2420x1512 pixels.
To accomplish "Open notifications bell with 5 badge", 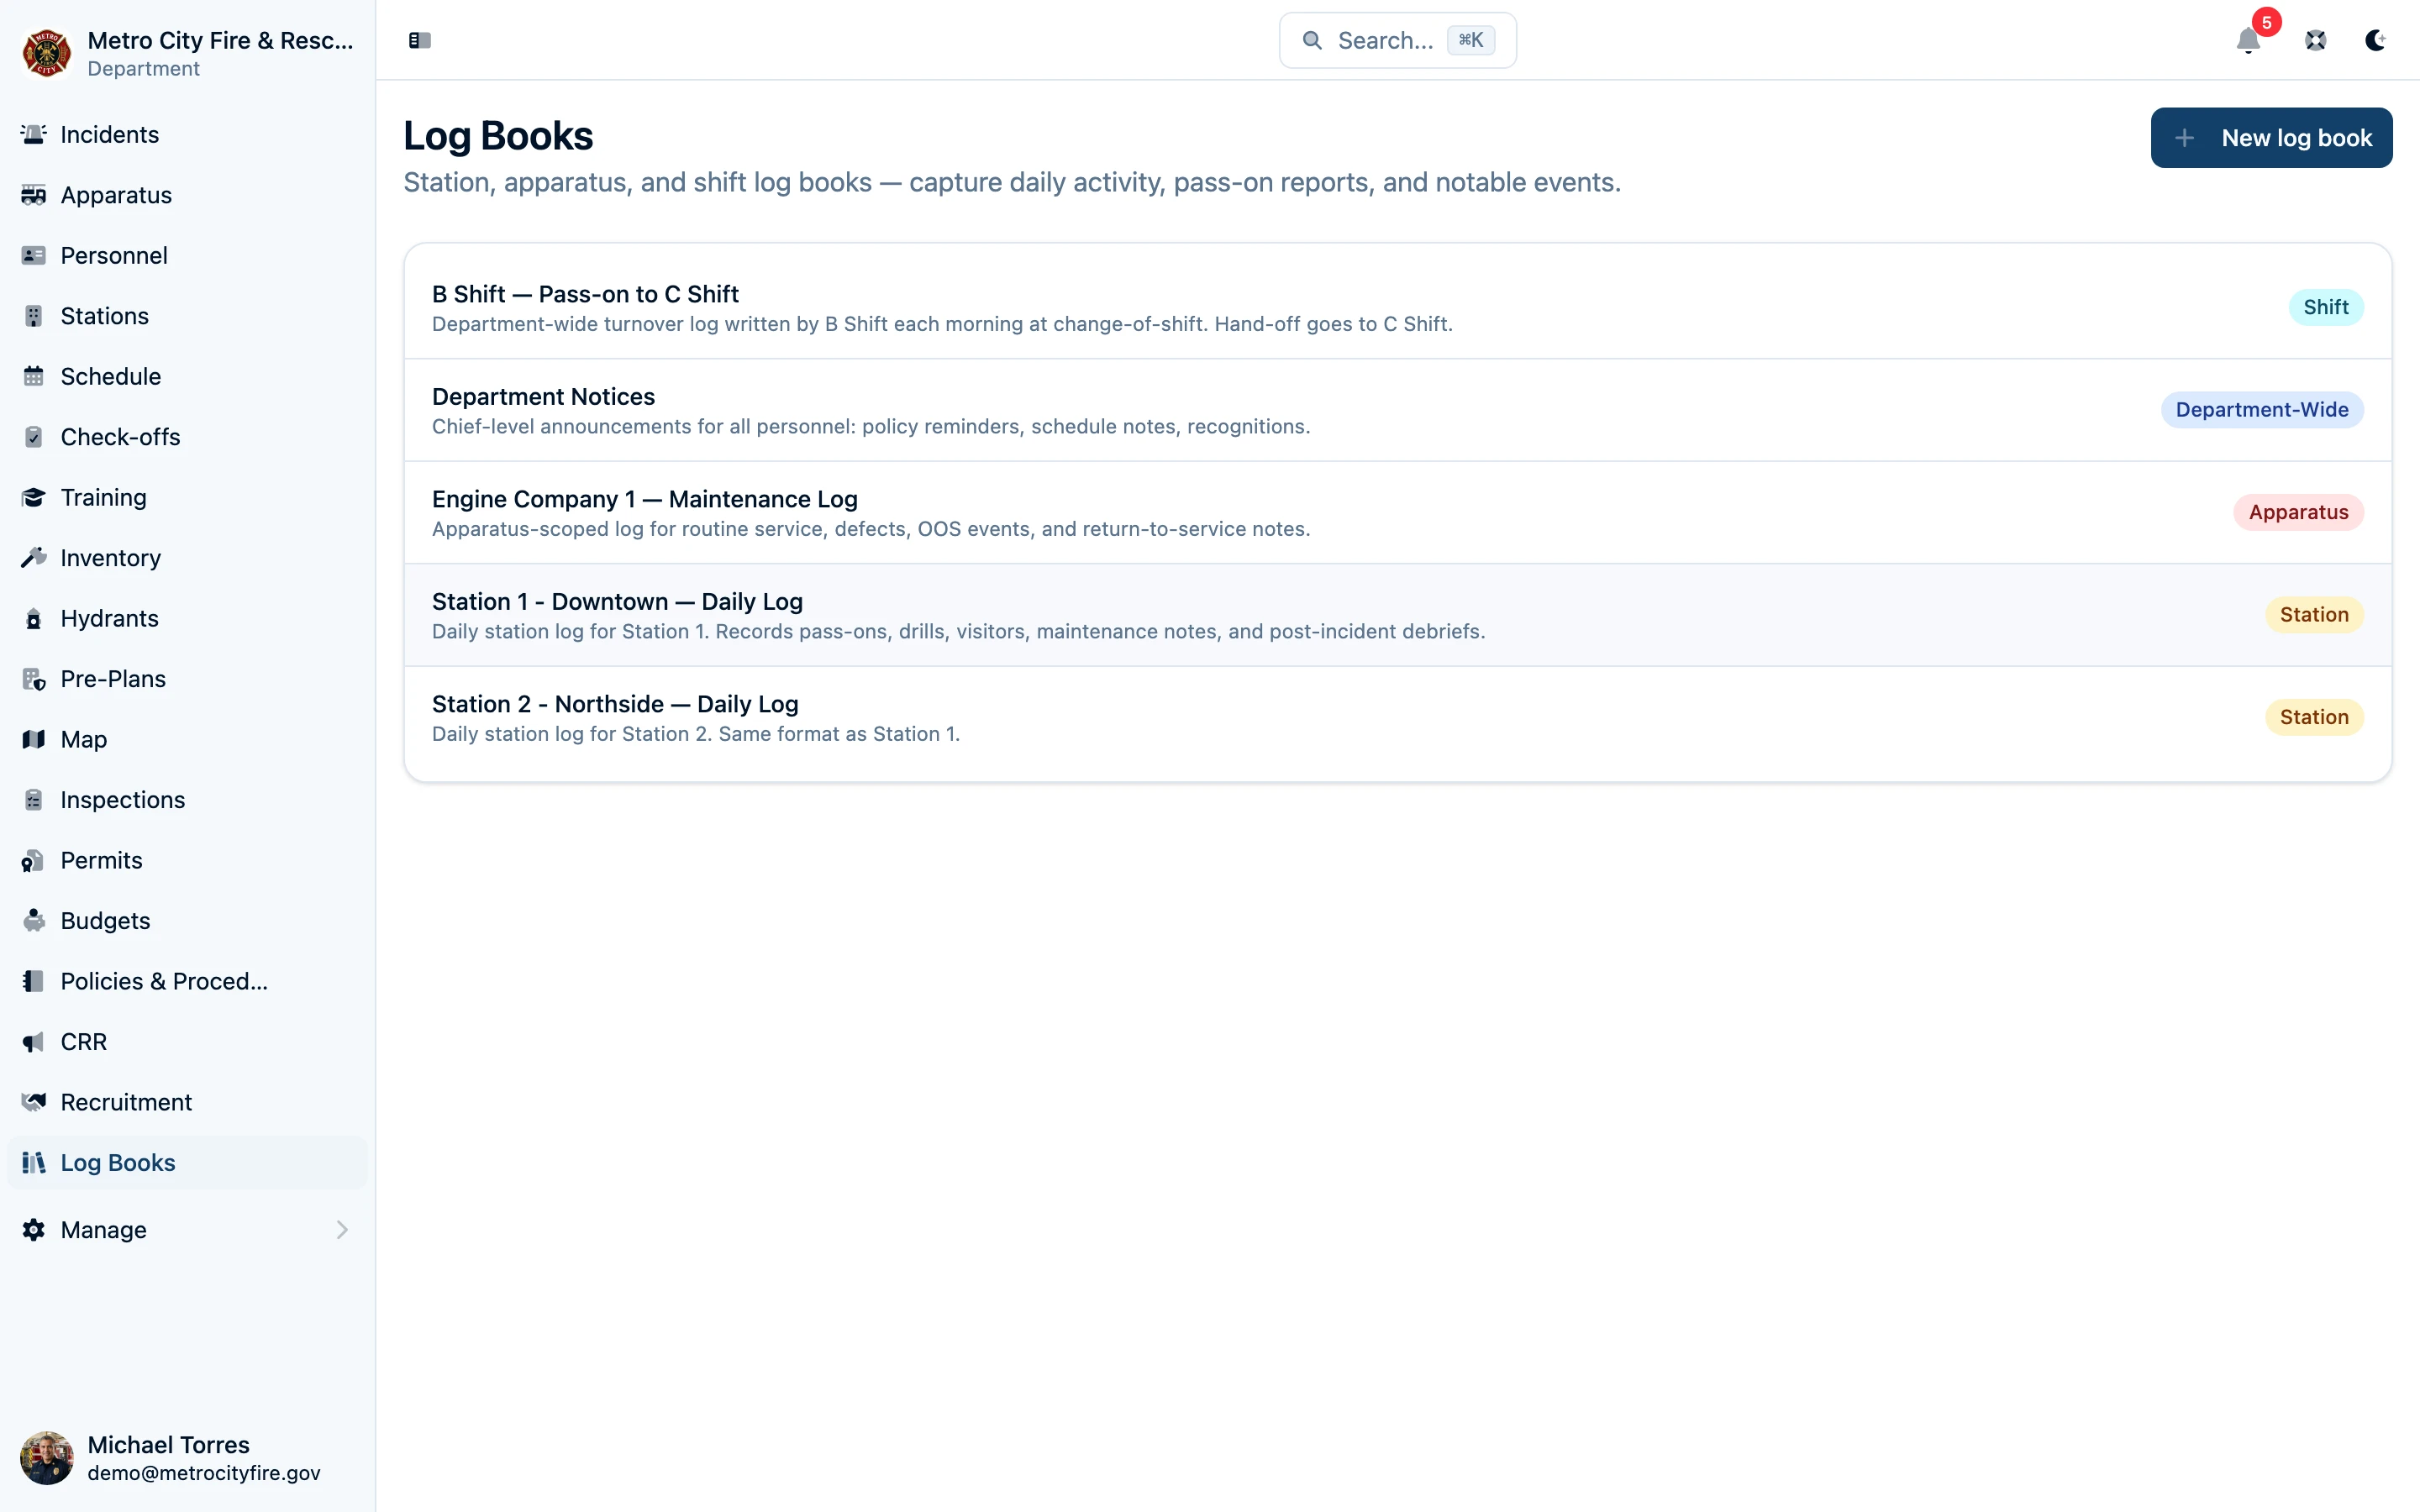I will tap(2249, 40).
